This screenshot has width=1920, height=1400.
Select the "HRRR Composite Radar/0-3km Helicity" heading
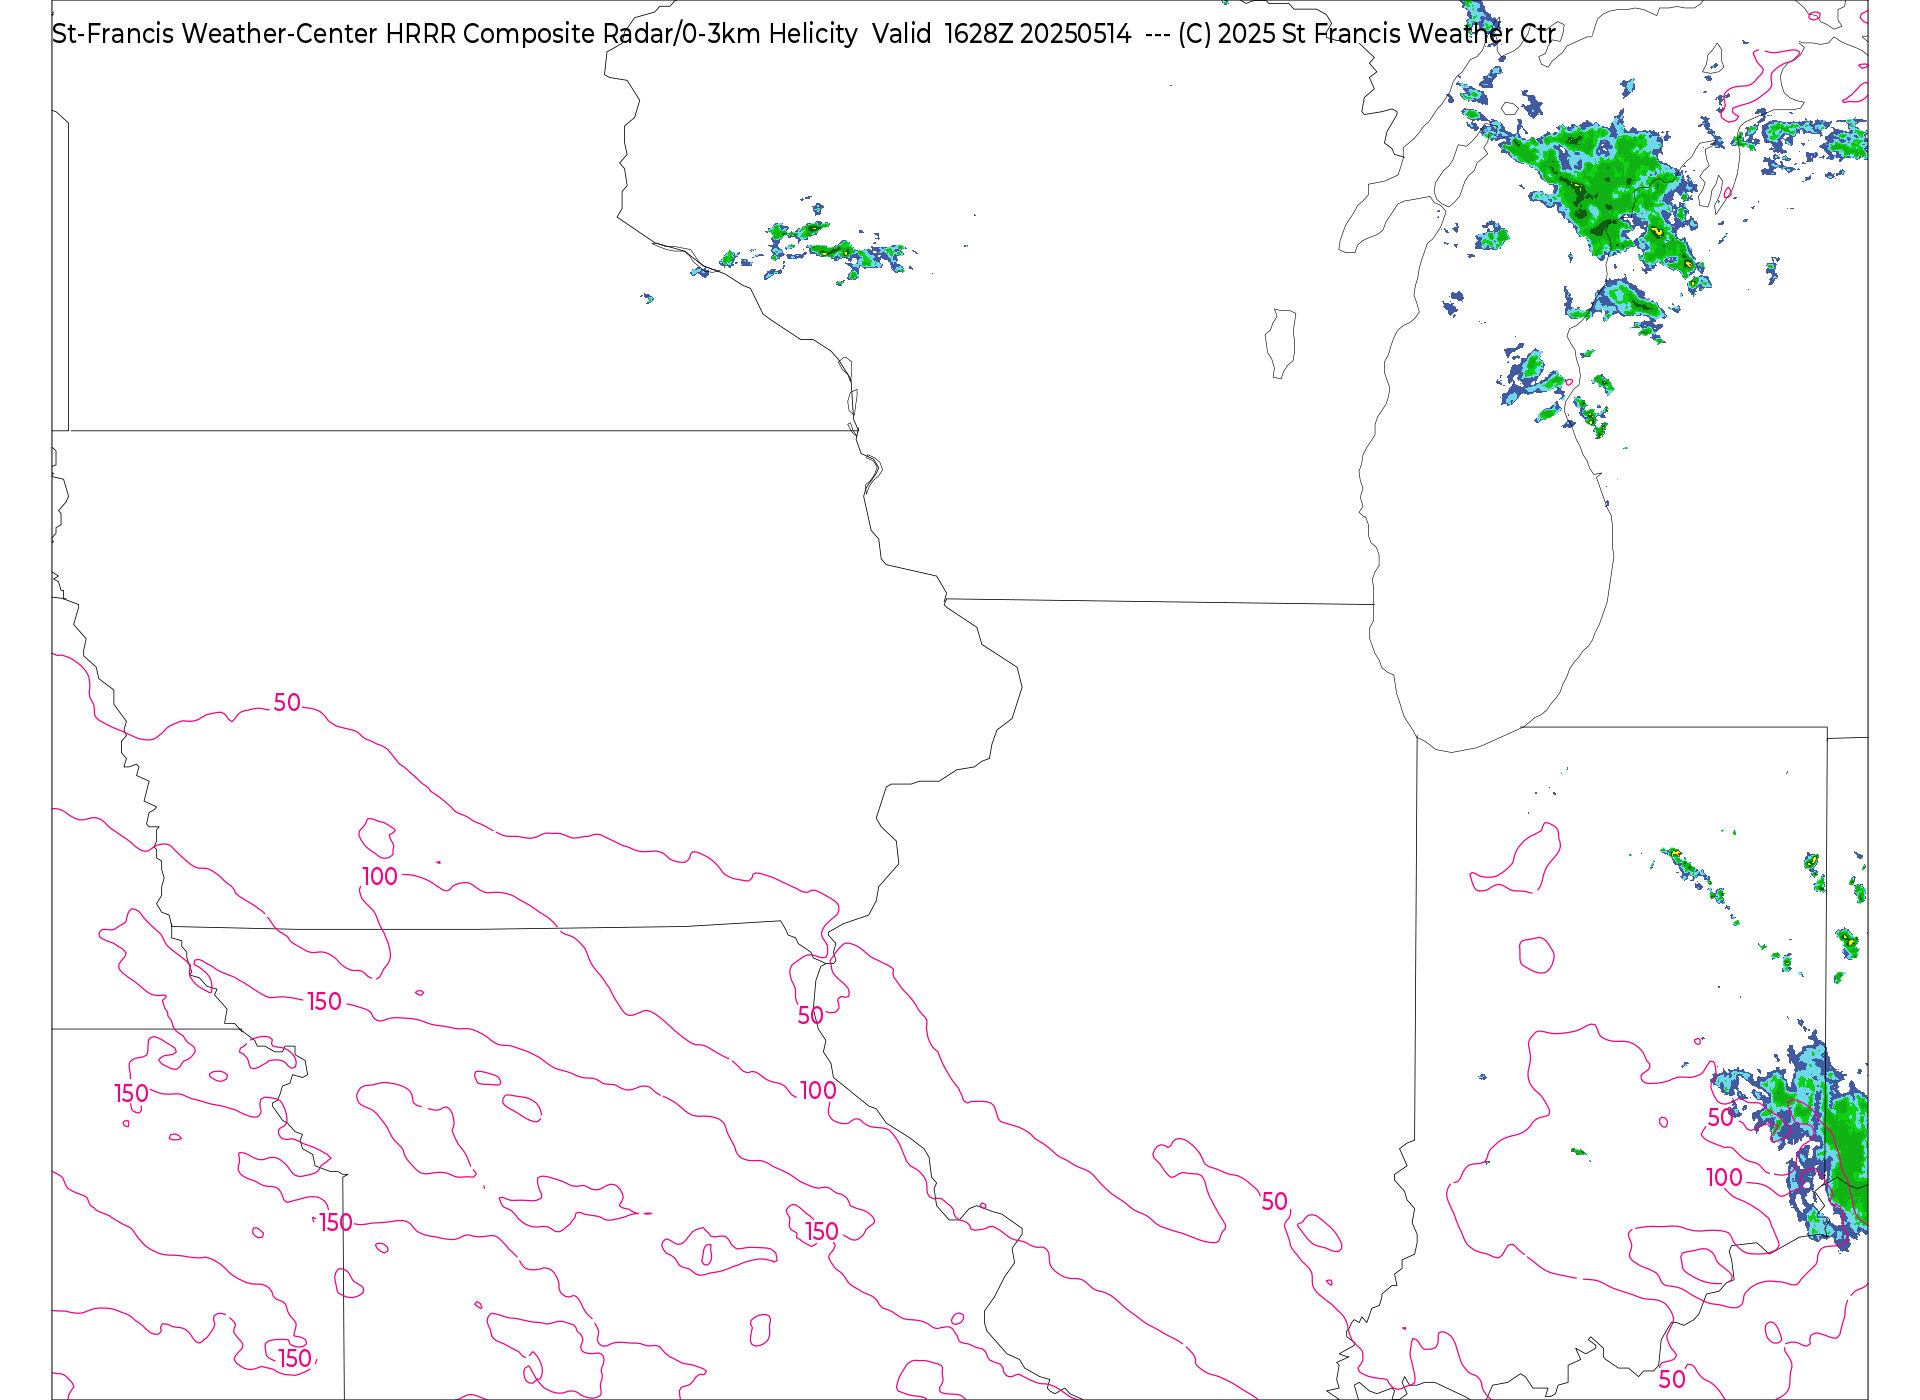coord(621,34)
